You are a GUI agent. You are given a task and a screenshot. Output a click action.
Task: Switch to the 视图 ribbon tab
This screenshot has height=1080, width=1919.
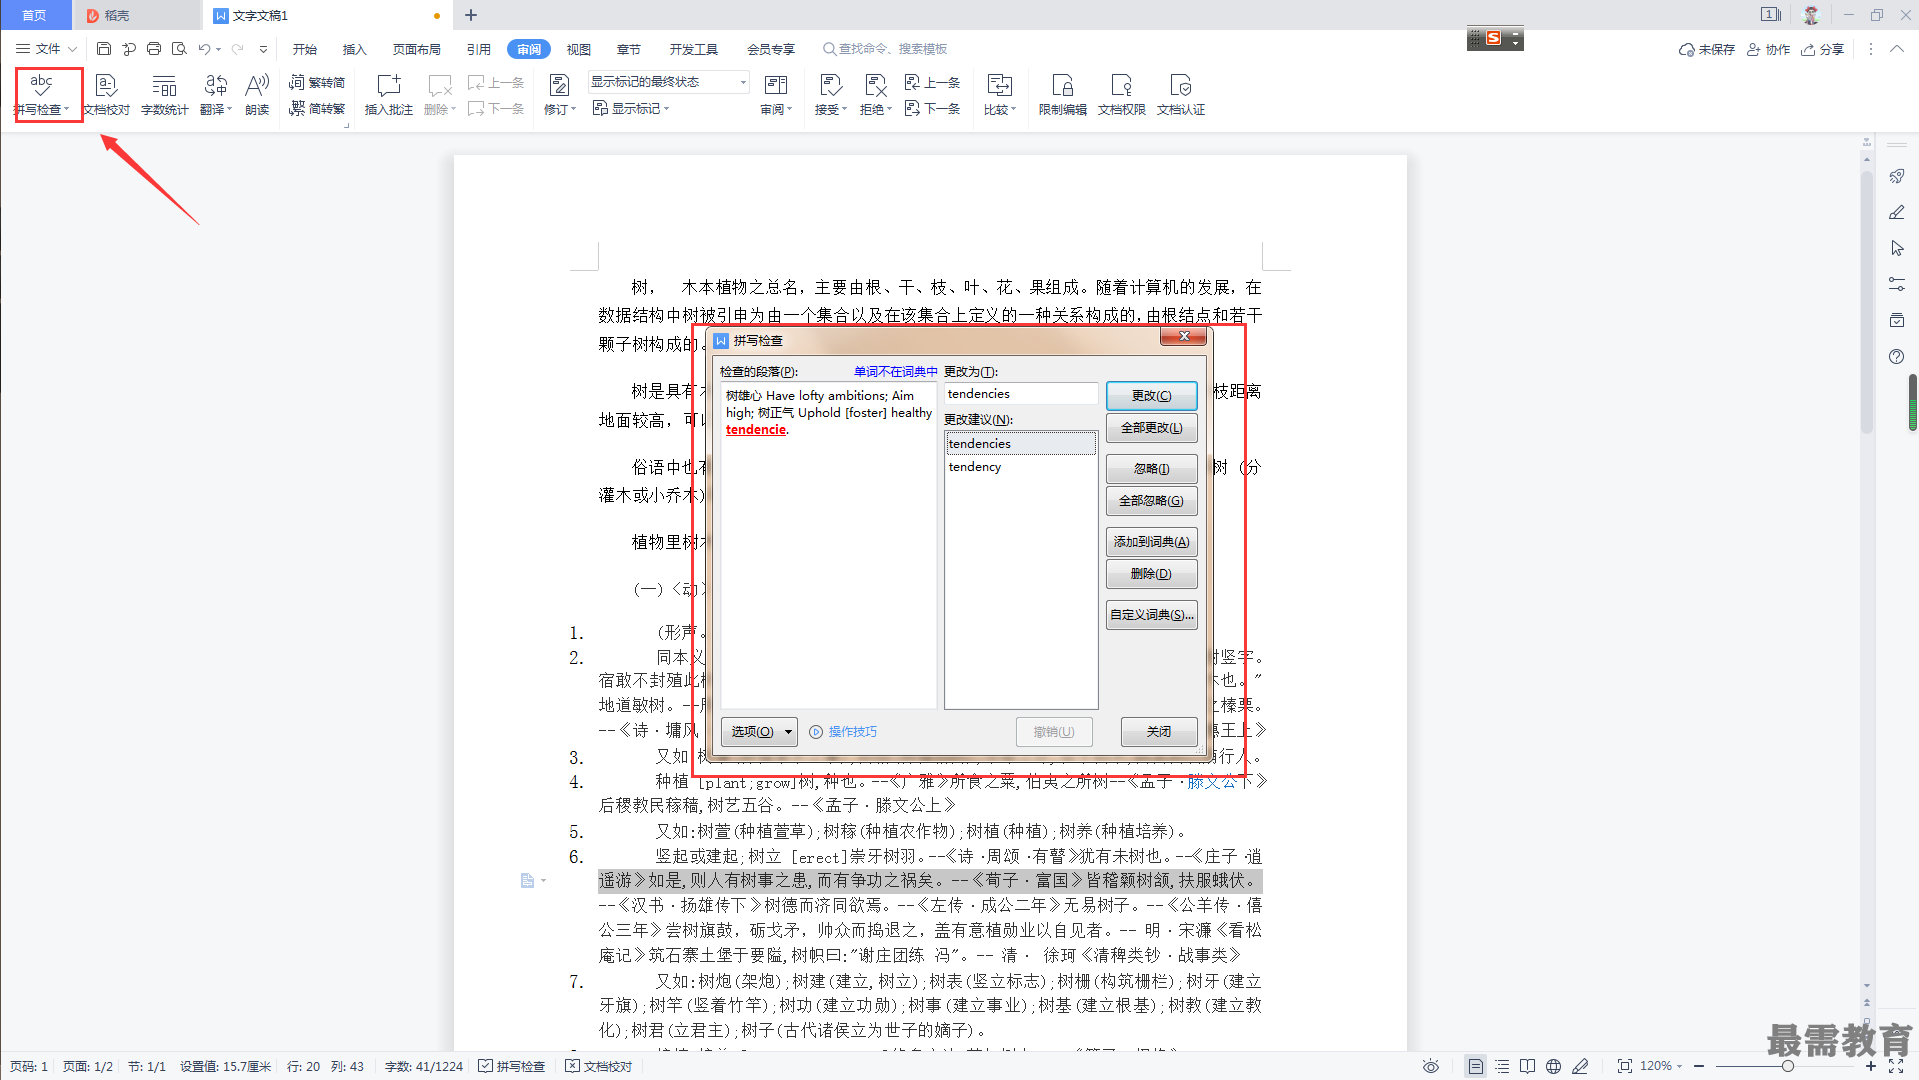click(x=579, y=49)
